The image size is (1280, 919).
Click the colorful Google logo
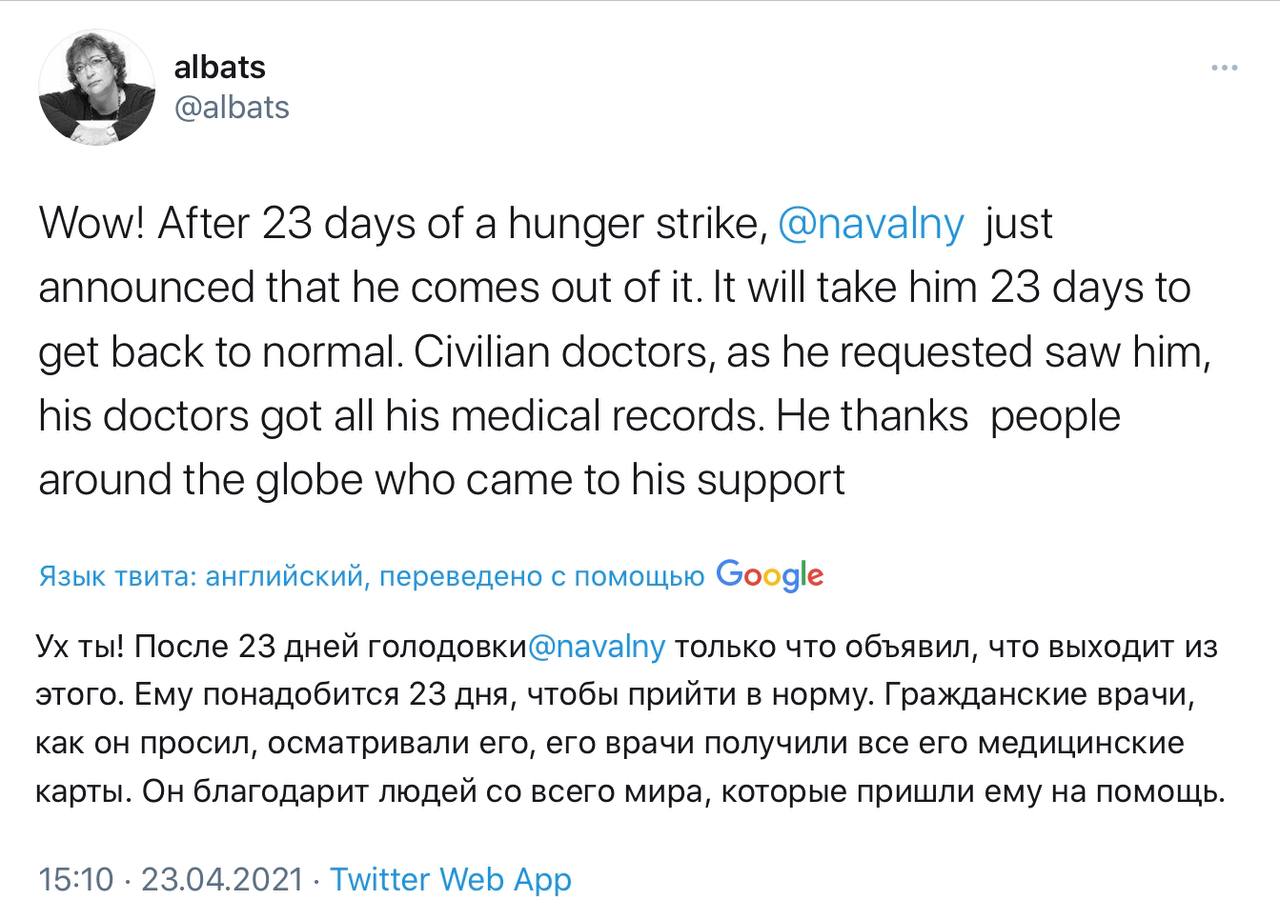click(x=770, y=574)
